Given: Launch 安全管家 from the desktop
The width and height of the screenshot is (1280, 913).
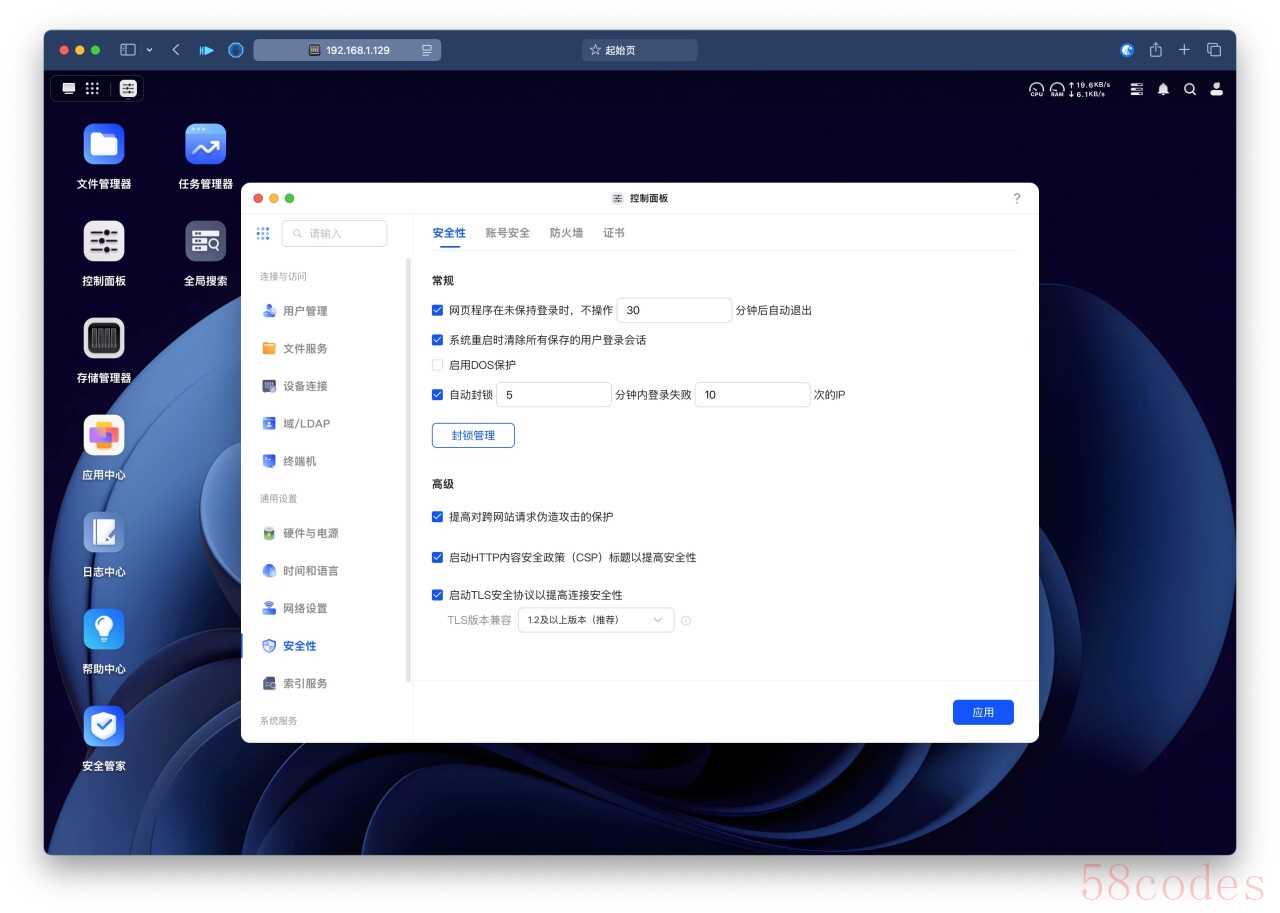Looking at the screenshot, I should 104,727.
